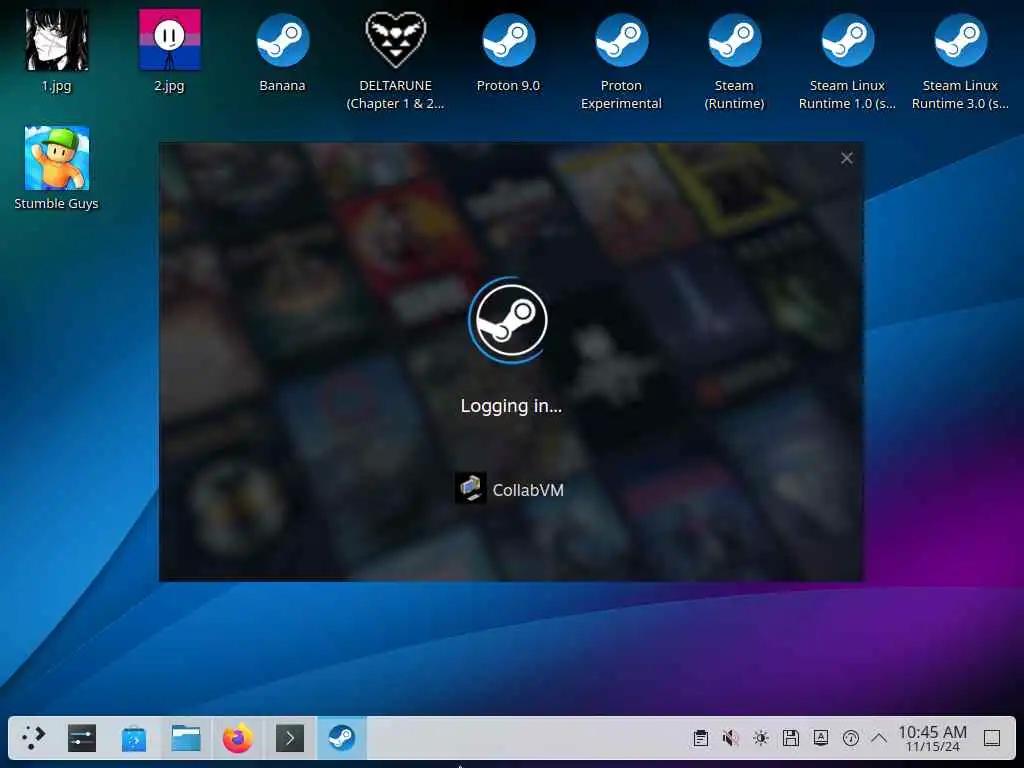1024x768 pixels.
Task: Open the clipboard tray applet
Action: (x=701, y=738)
